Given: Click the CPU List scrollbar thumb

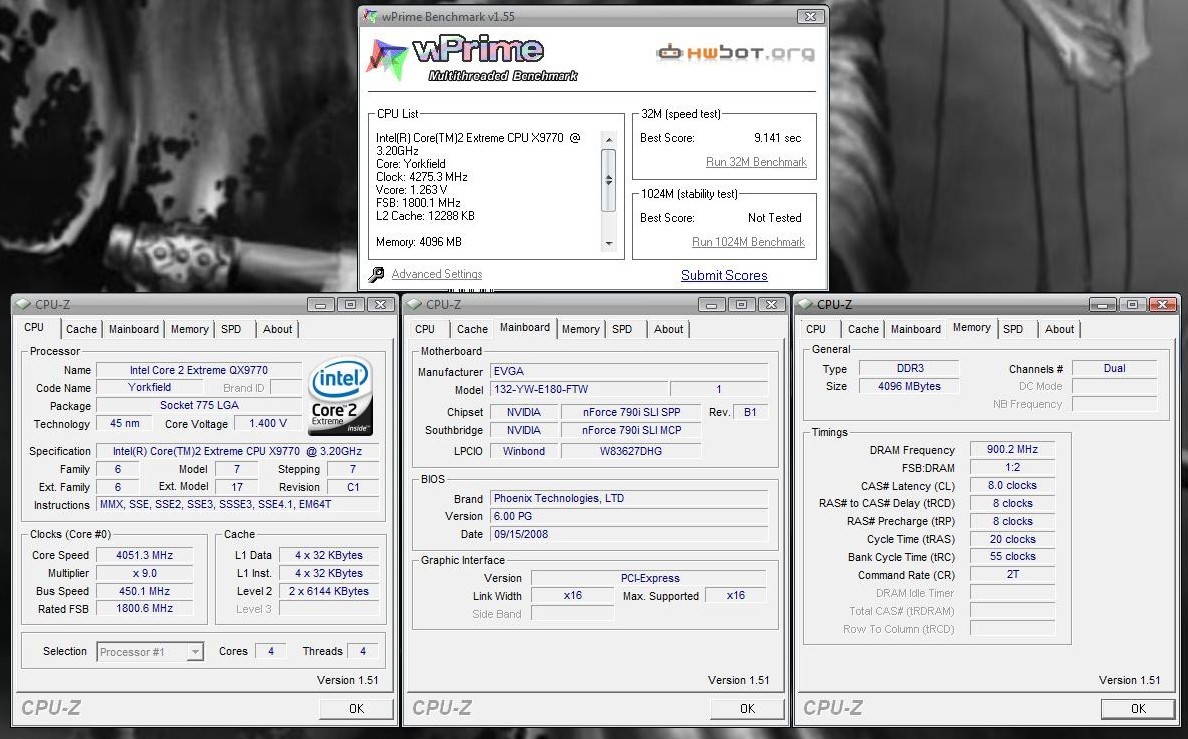Looking at the screenshot, I should click(x=608, y=180).
